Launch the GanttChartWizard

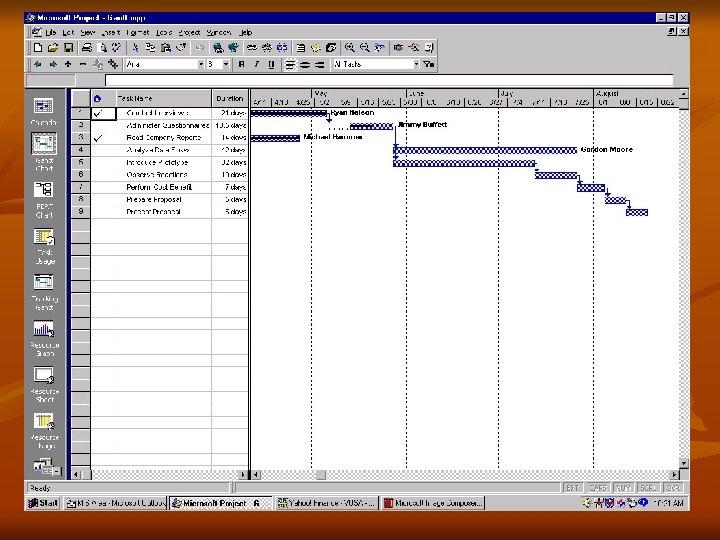[414, 48]
